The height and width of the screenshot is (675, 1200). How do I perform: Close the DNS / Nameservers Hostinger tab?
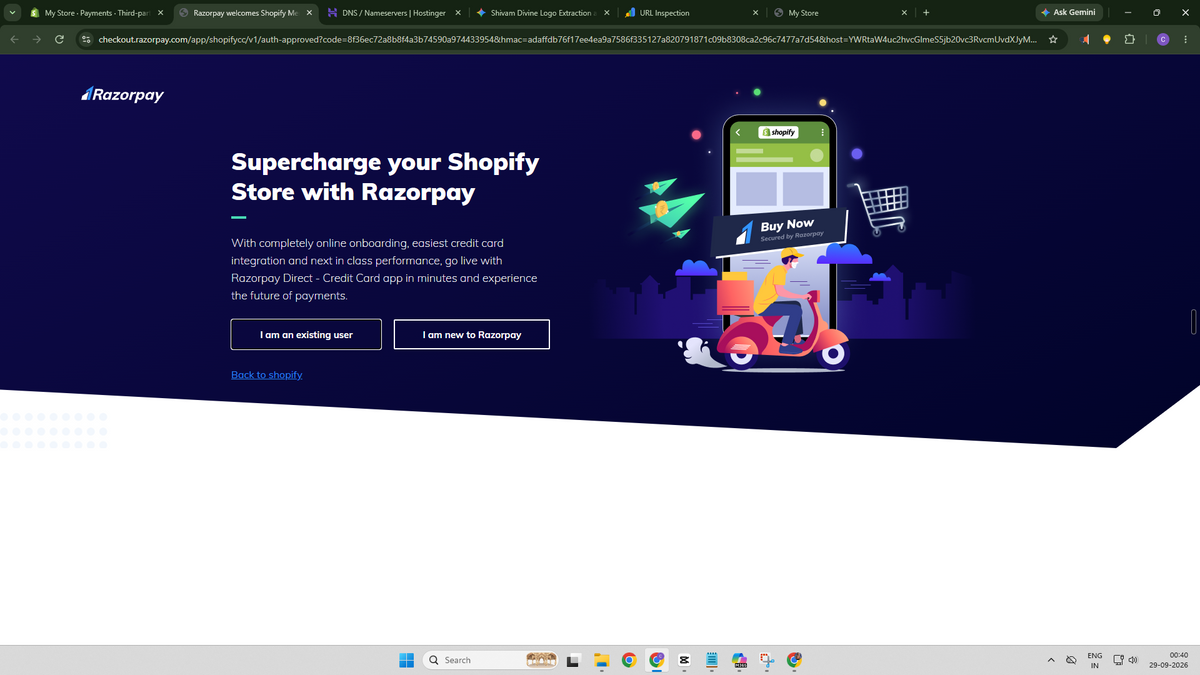[456, 13]
